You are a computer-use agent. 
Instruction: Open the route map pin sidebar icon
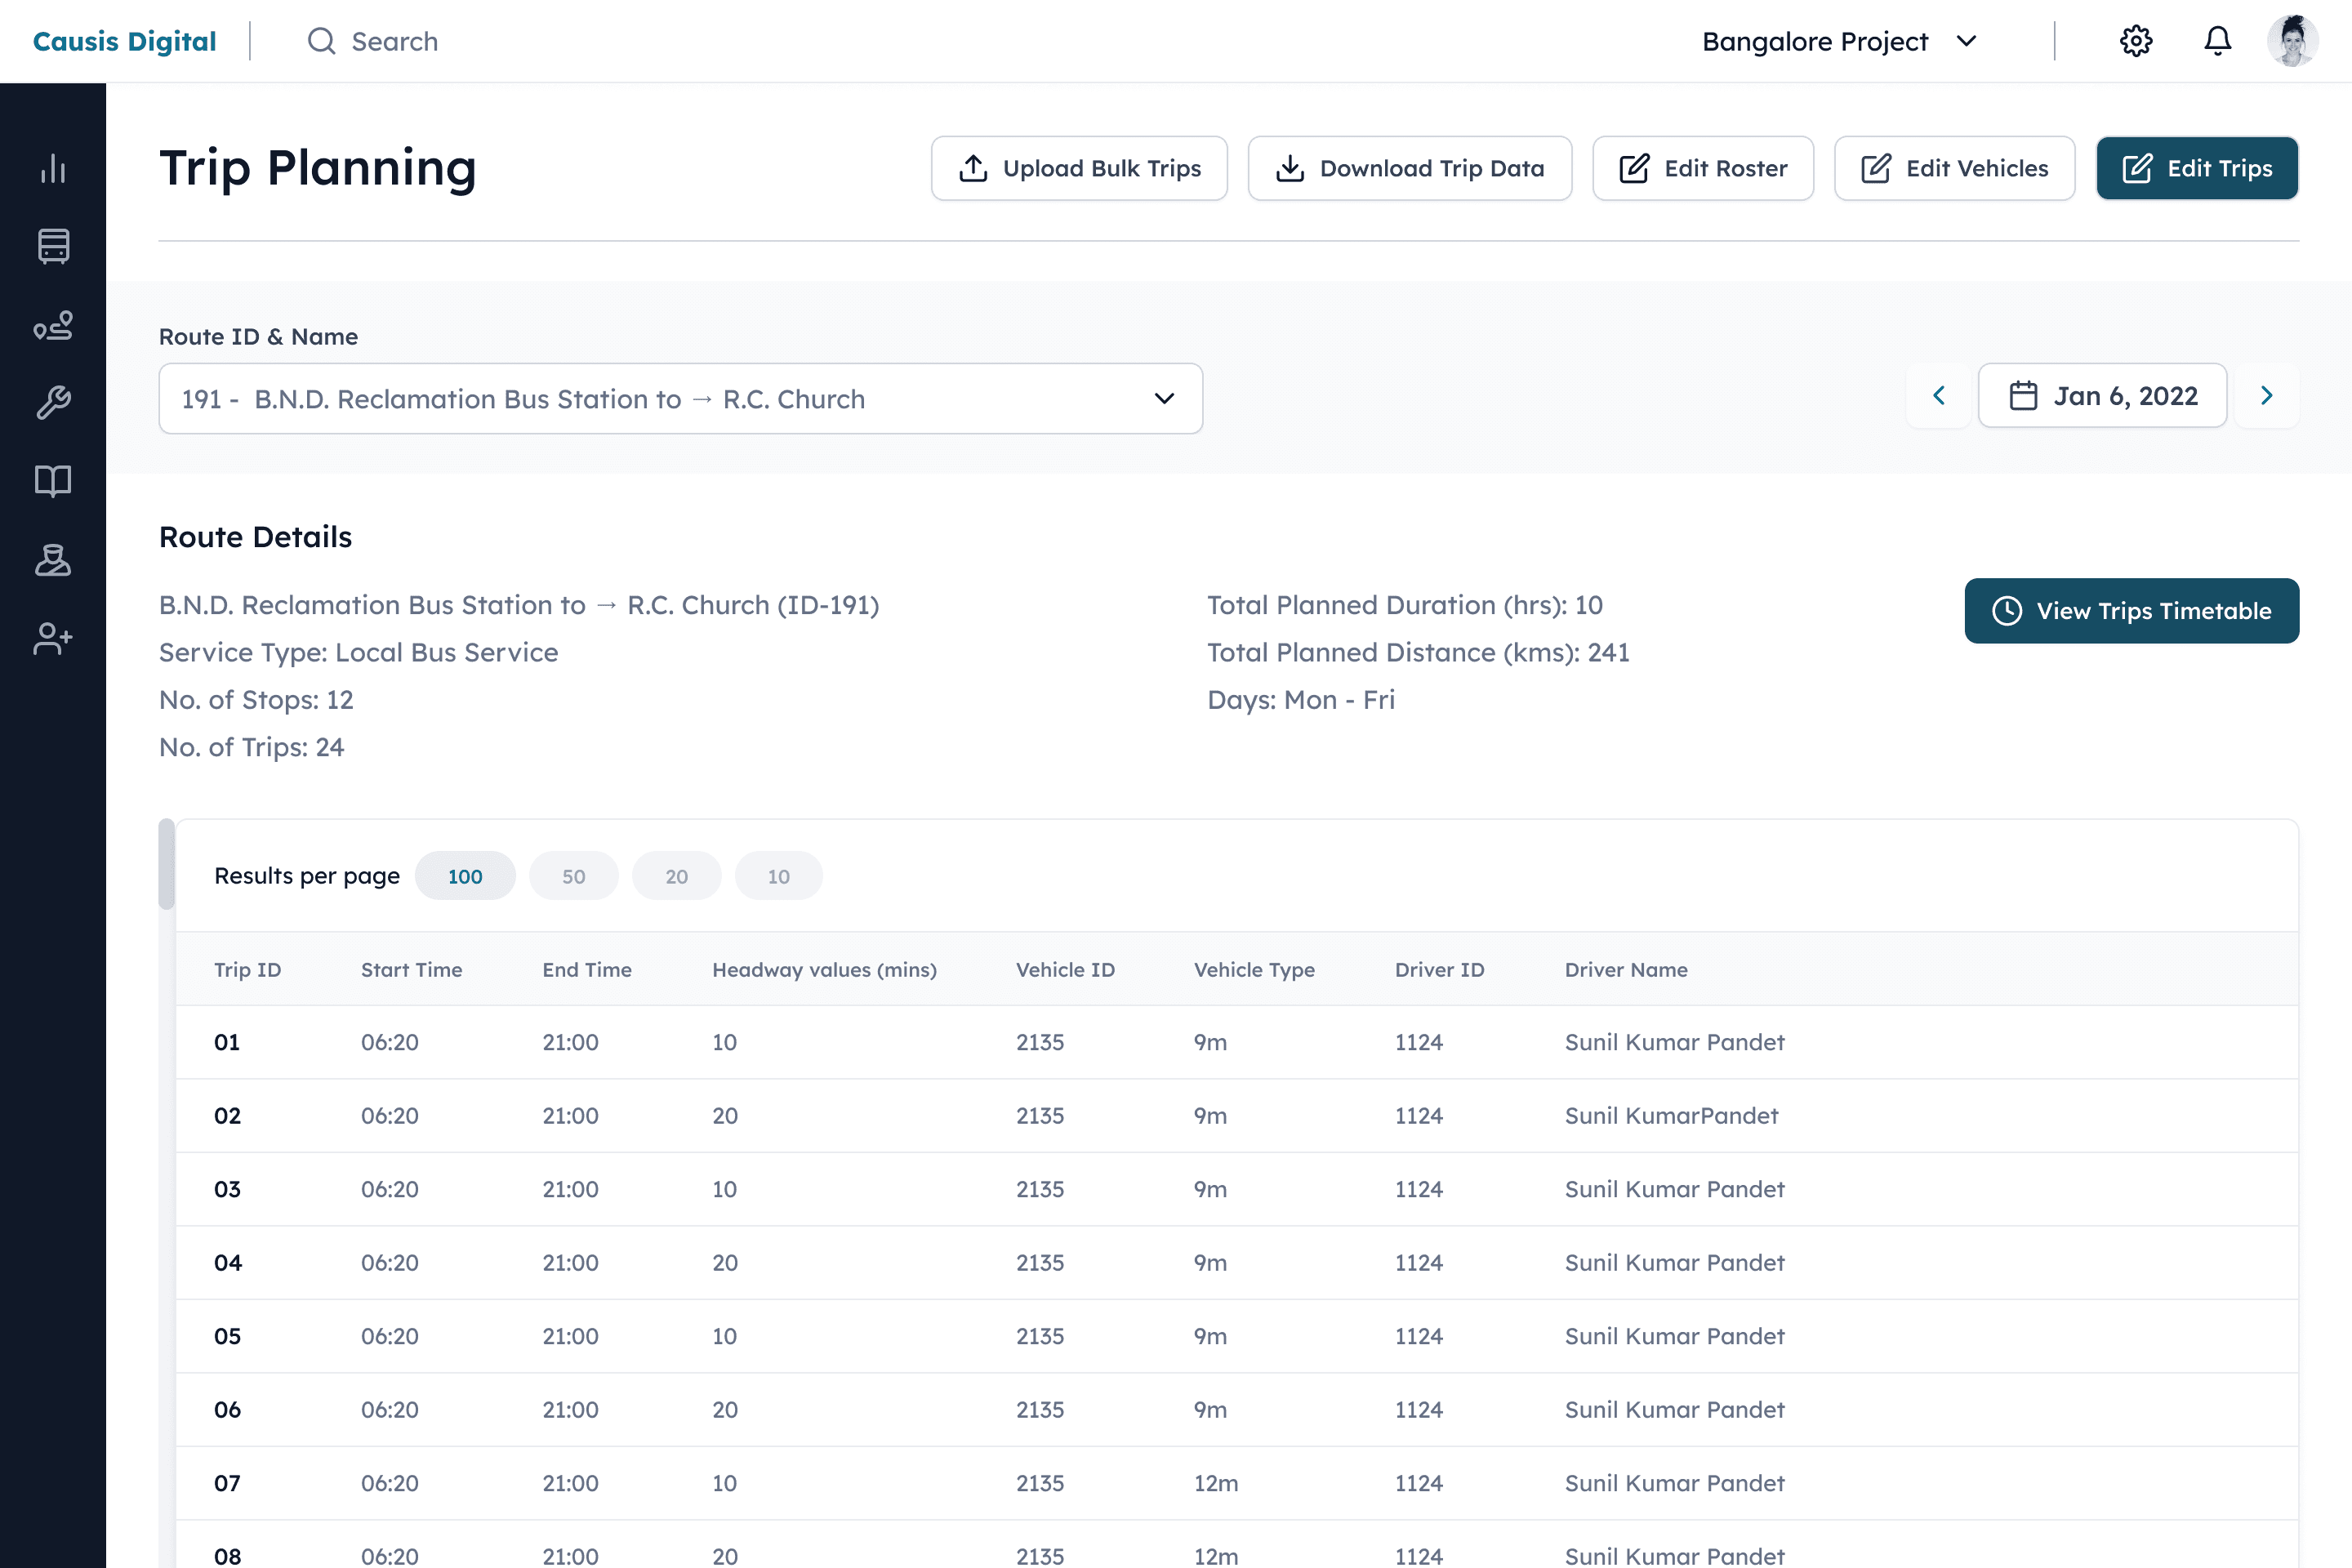pos(53,325)
